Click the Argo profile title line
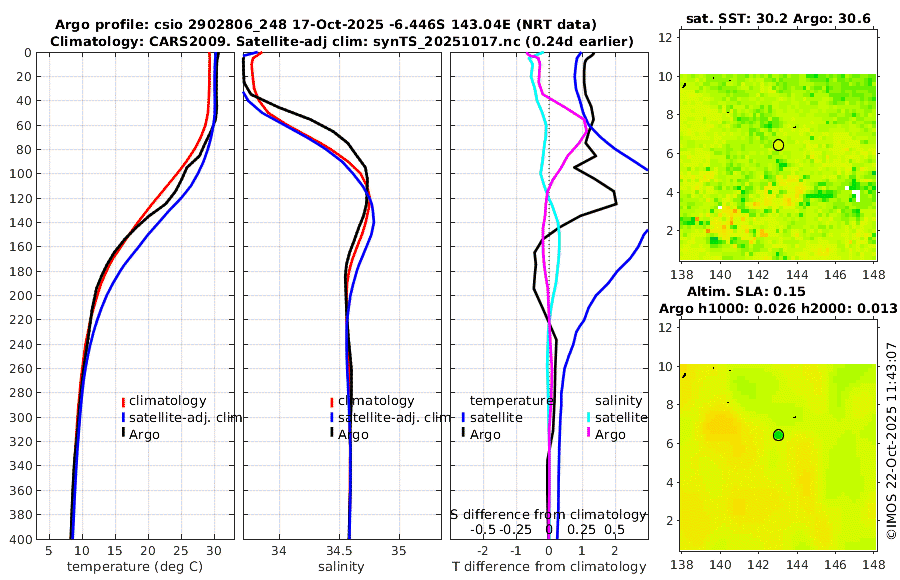The height and width of the screenshot is (580, 900). pos(325,25)
